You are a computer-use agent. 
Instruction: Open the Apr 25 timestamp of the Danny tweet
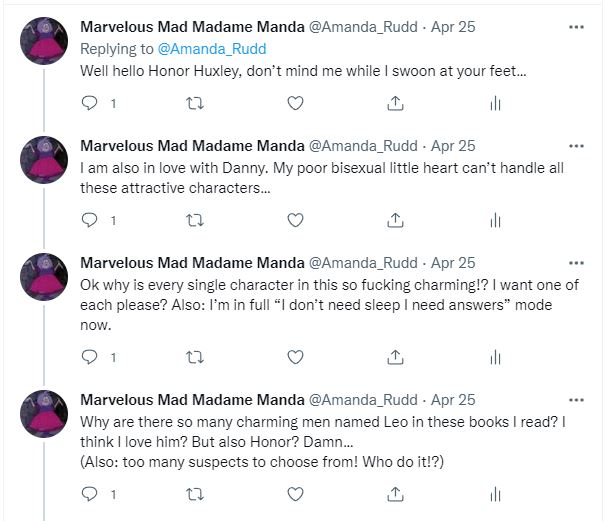(x=453, y=146)
